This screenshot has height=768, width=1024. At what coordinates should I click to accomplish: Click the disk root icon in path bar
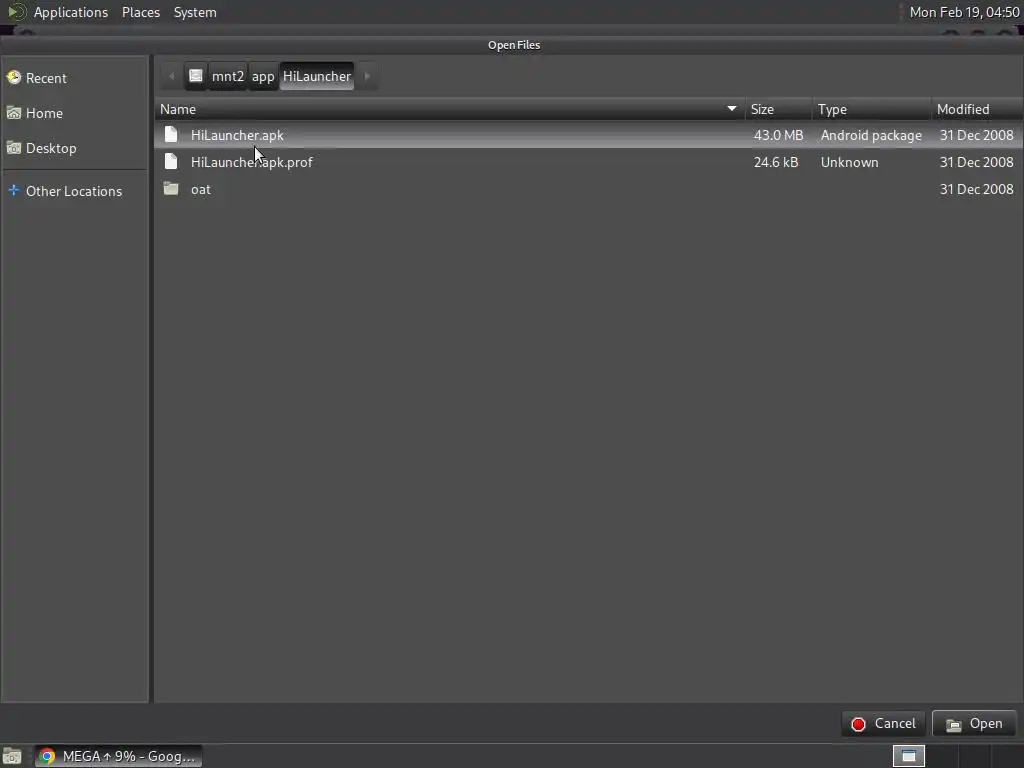pos(196,76)
